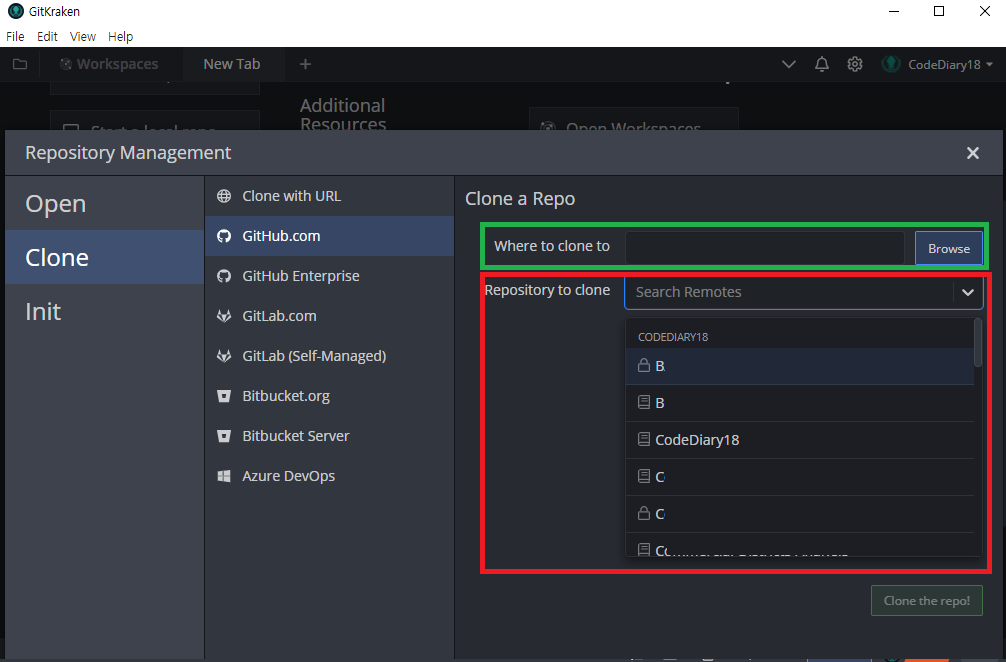Select the Open section
This screenshot has height=662, width=1006.
(105, 203)
